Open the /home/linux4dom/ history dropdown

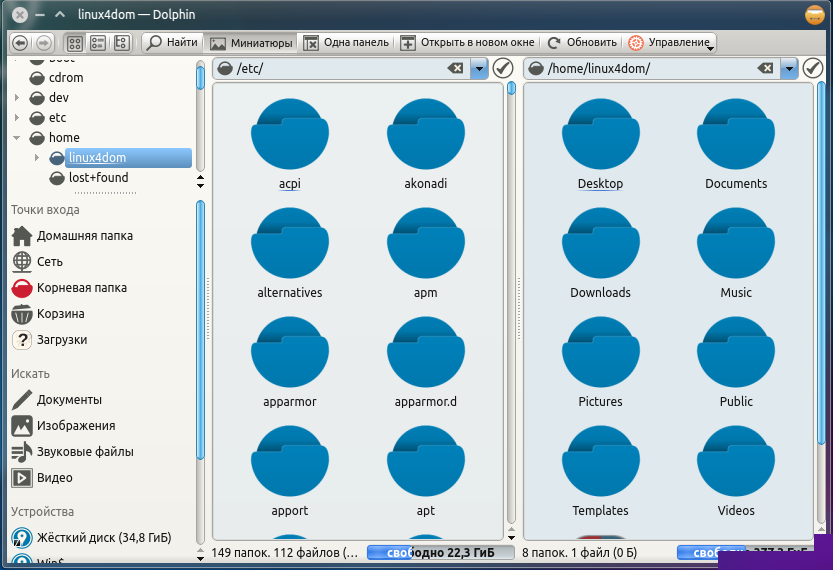(789, 69)
